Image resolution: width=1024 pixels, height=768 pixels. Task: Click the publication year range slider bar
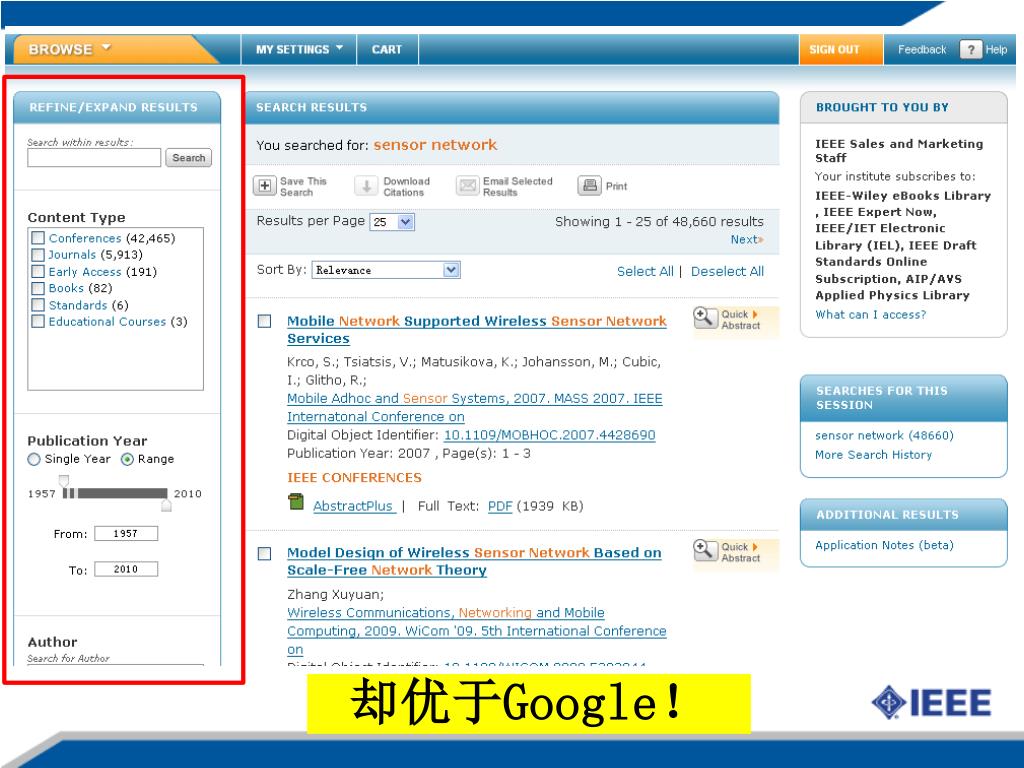[115, 493]
